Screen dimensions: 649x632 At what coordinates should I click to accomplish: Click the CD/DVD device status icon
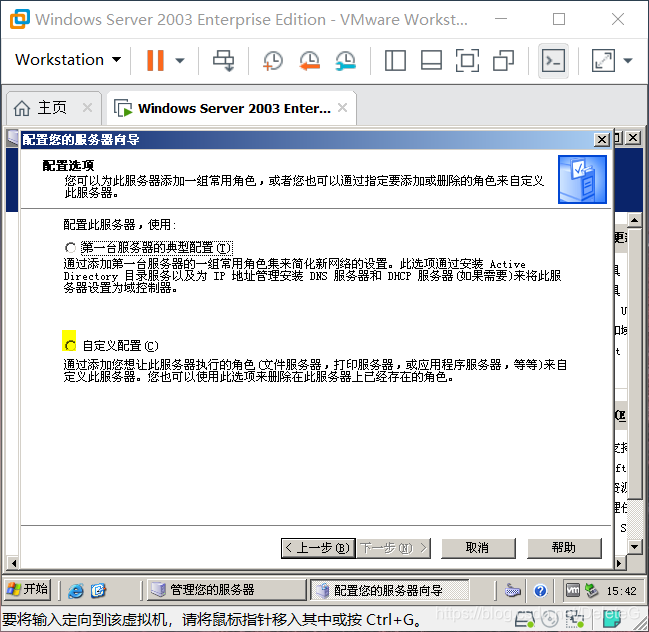point(550,619)
